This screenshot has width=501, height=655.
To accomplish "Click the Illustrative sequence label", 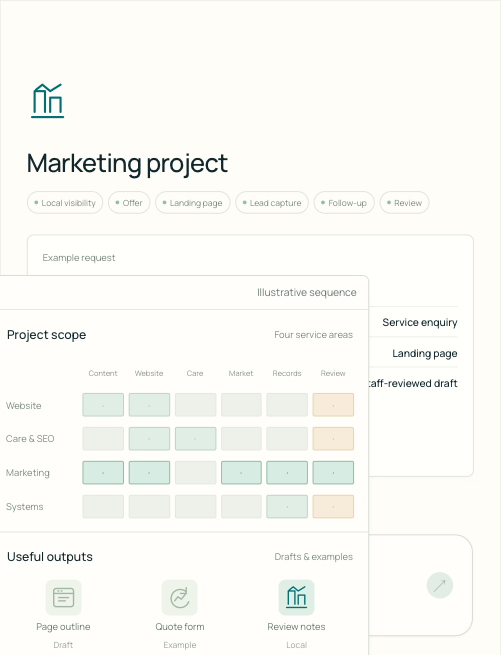I will click(x=307, y=292).
